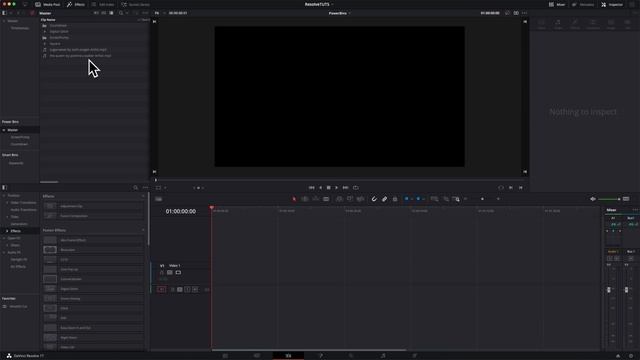The width and height of the screenshot is (640, 360).
Task: Play the timeline in reverse
Action: [320, 188]
